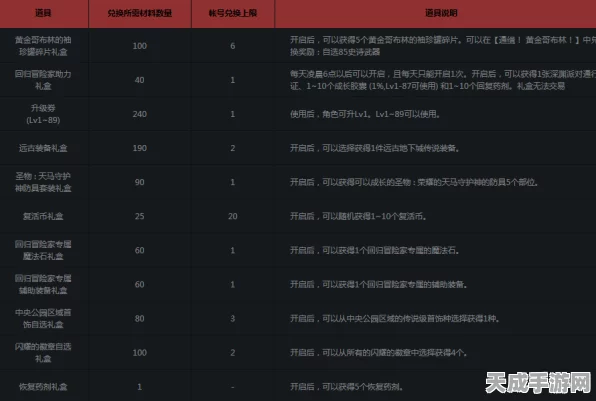
Task: Click exchange limit 1 in 辅助装备礼盒 row
Action: click(x=233, y=285)
